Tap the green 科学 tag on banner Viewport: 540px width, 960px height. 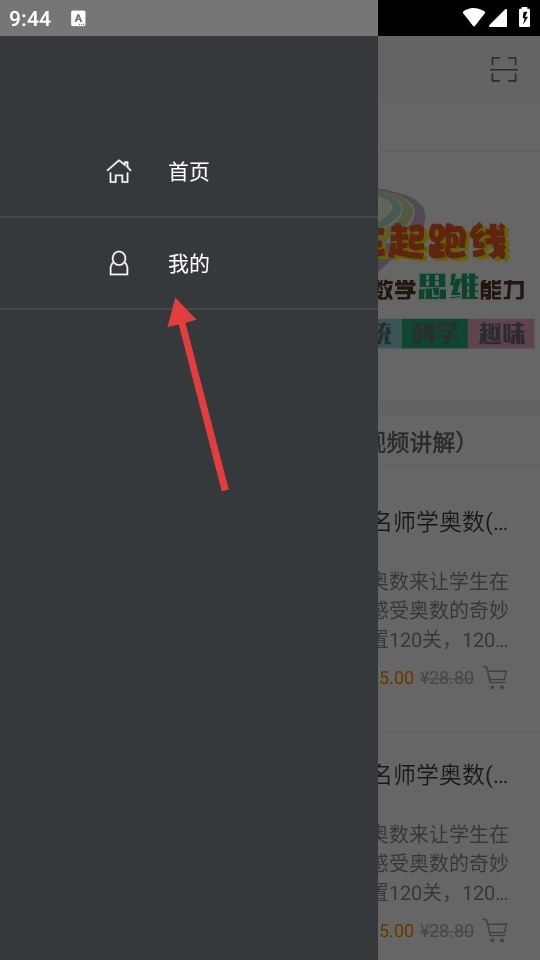point(435,334)
